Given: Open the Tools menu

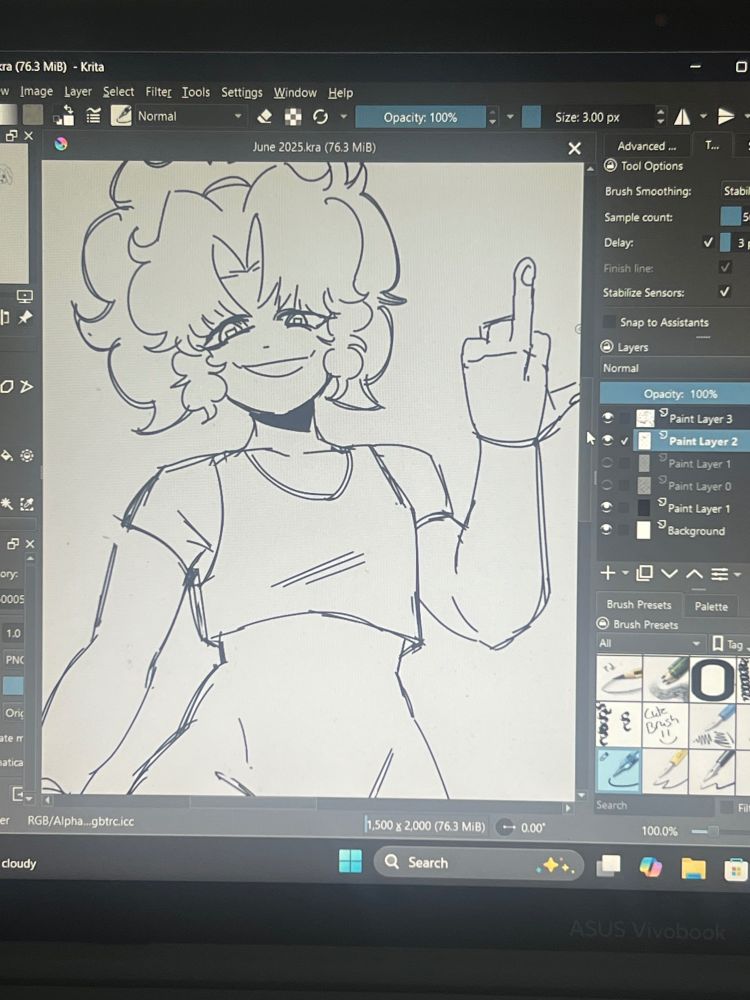Looking at the screenshot, I should (x=196, y=92).
